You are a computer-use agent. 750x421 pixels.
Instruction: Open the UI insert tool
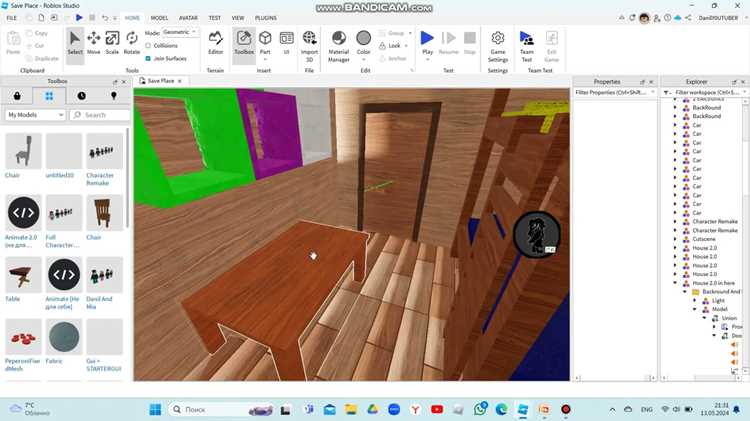(287, 42)
